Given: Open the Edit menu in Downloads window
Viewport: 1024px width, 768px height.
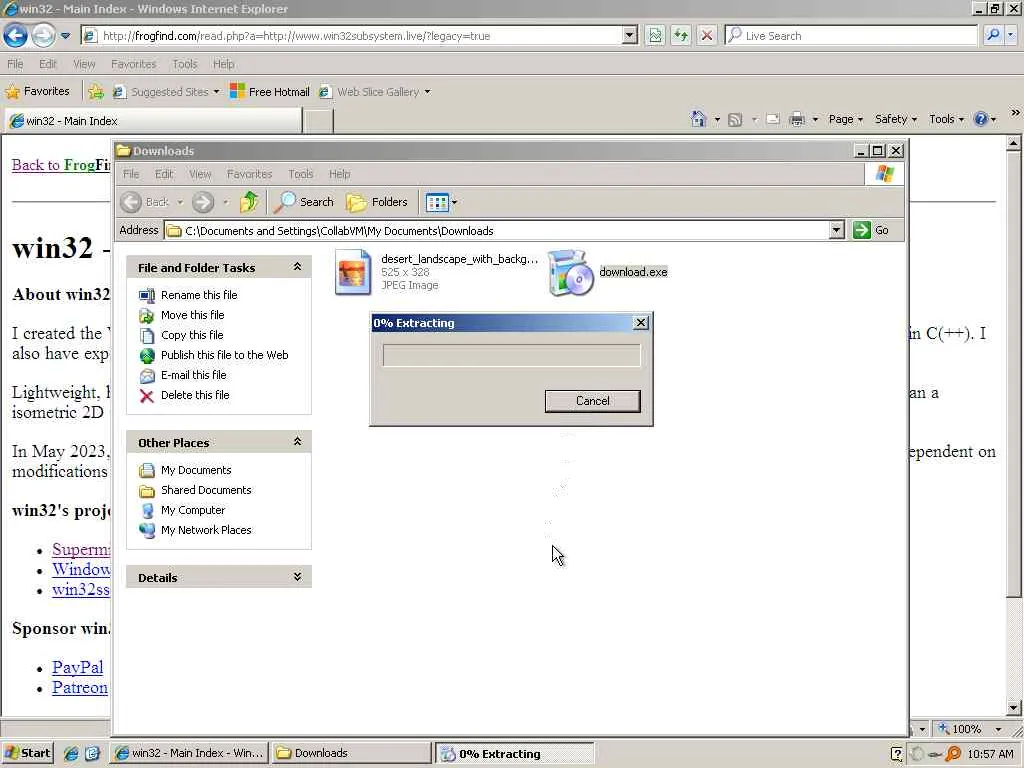Looking at the screenshot, I should (164, 174).
